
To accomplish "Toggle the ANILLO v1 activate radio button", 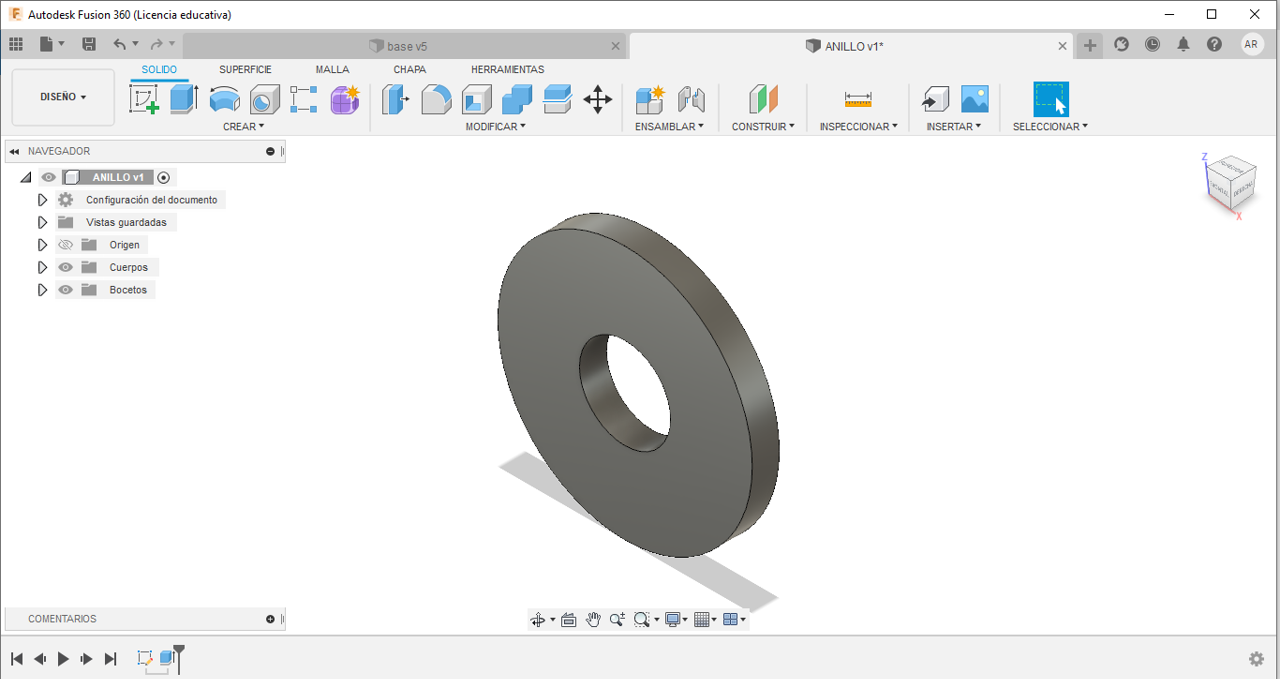I will [164, 177].
